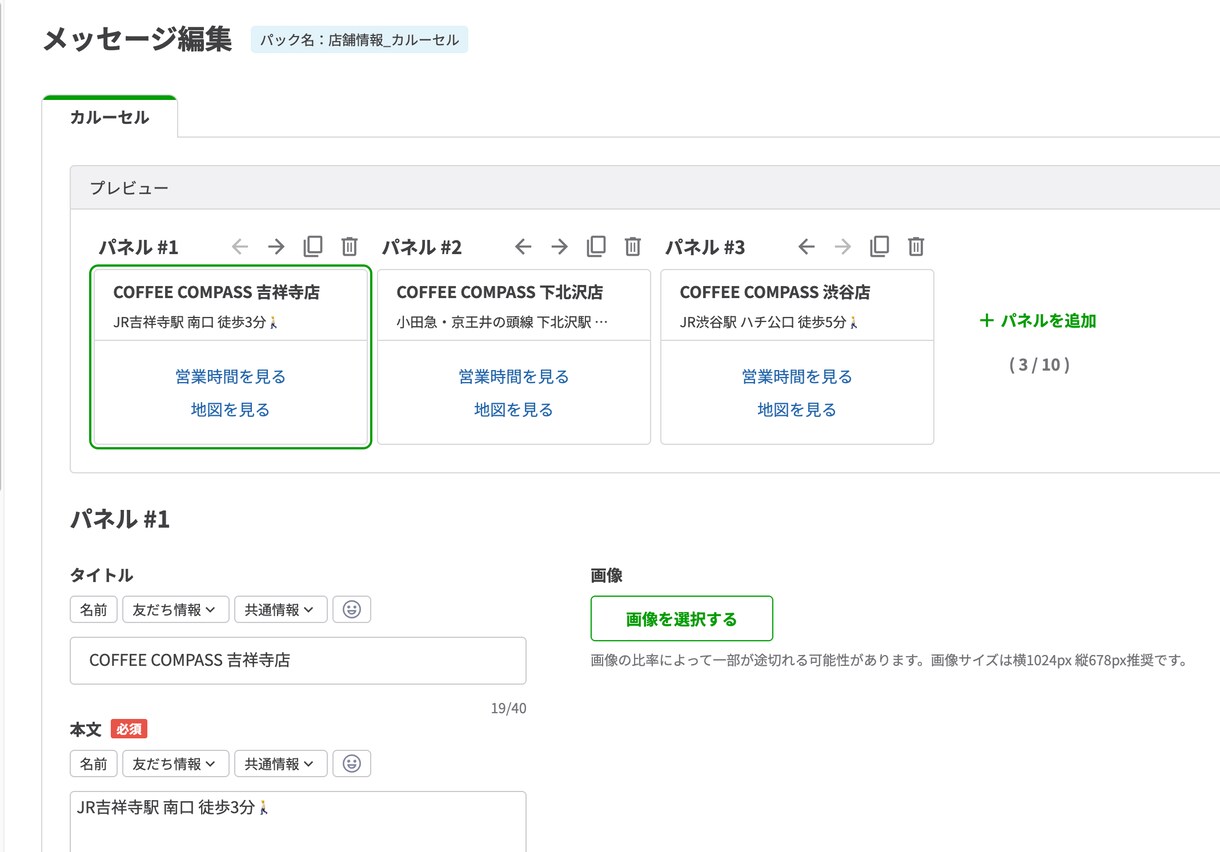Open emoji picker for 本文 field
Viewport: 1220px width, 852px height.
coord(352,763)
